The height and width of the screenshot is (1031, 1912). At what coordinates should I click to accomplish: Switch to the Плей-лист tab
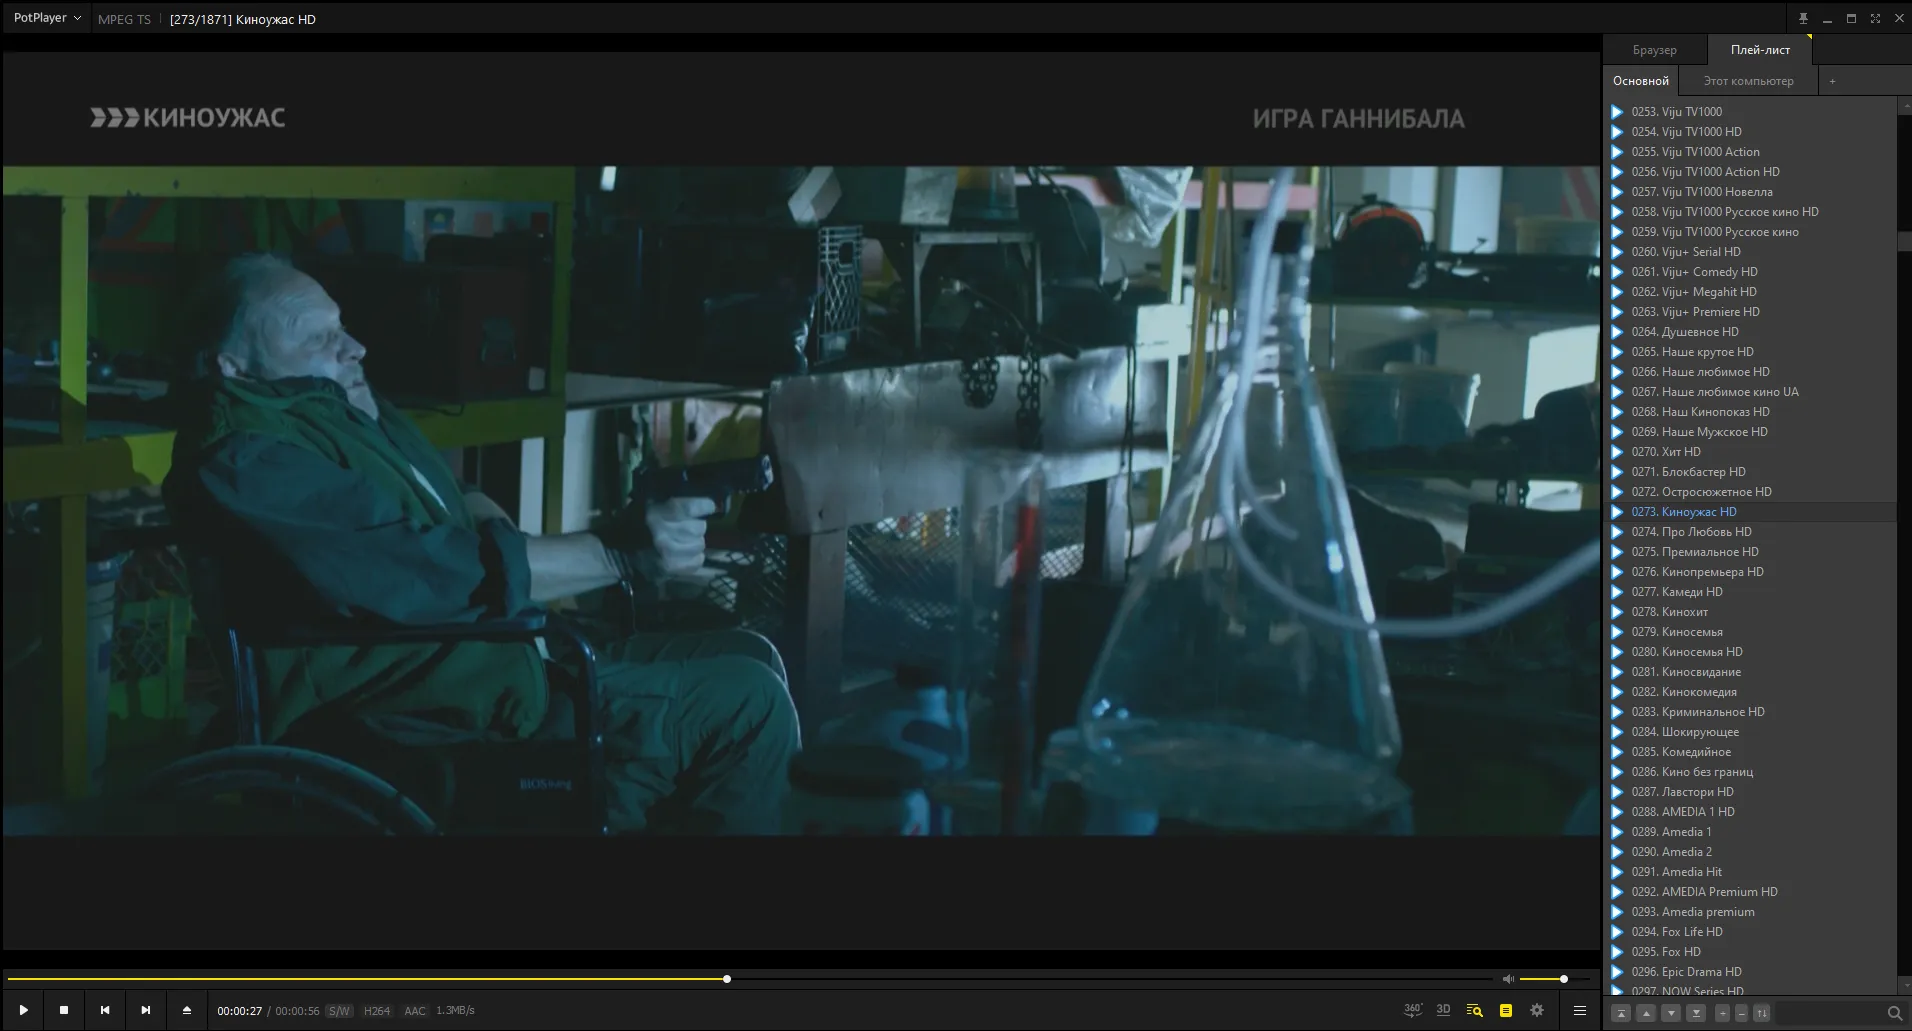(x=1760, y=50)
